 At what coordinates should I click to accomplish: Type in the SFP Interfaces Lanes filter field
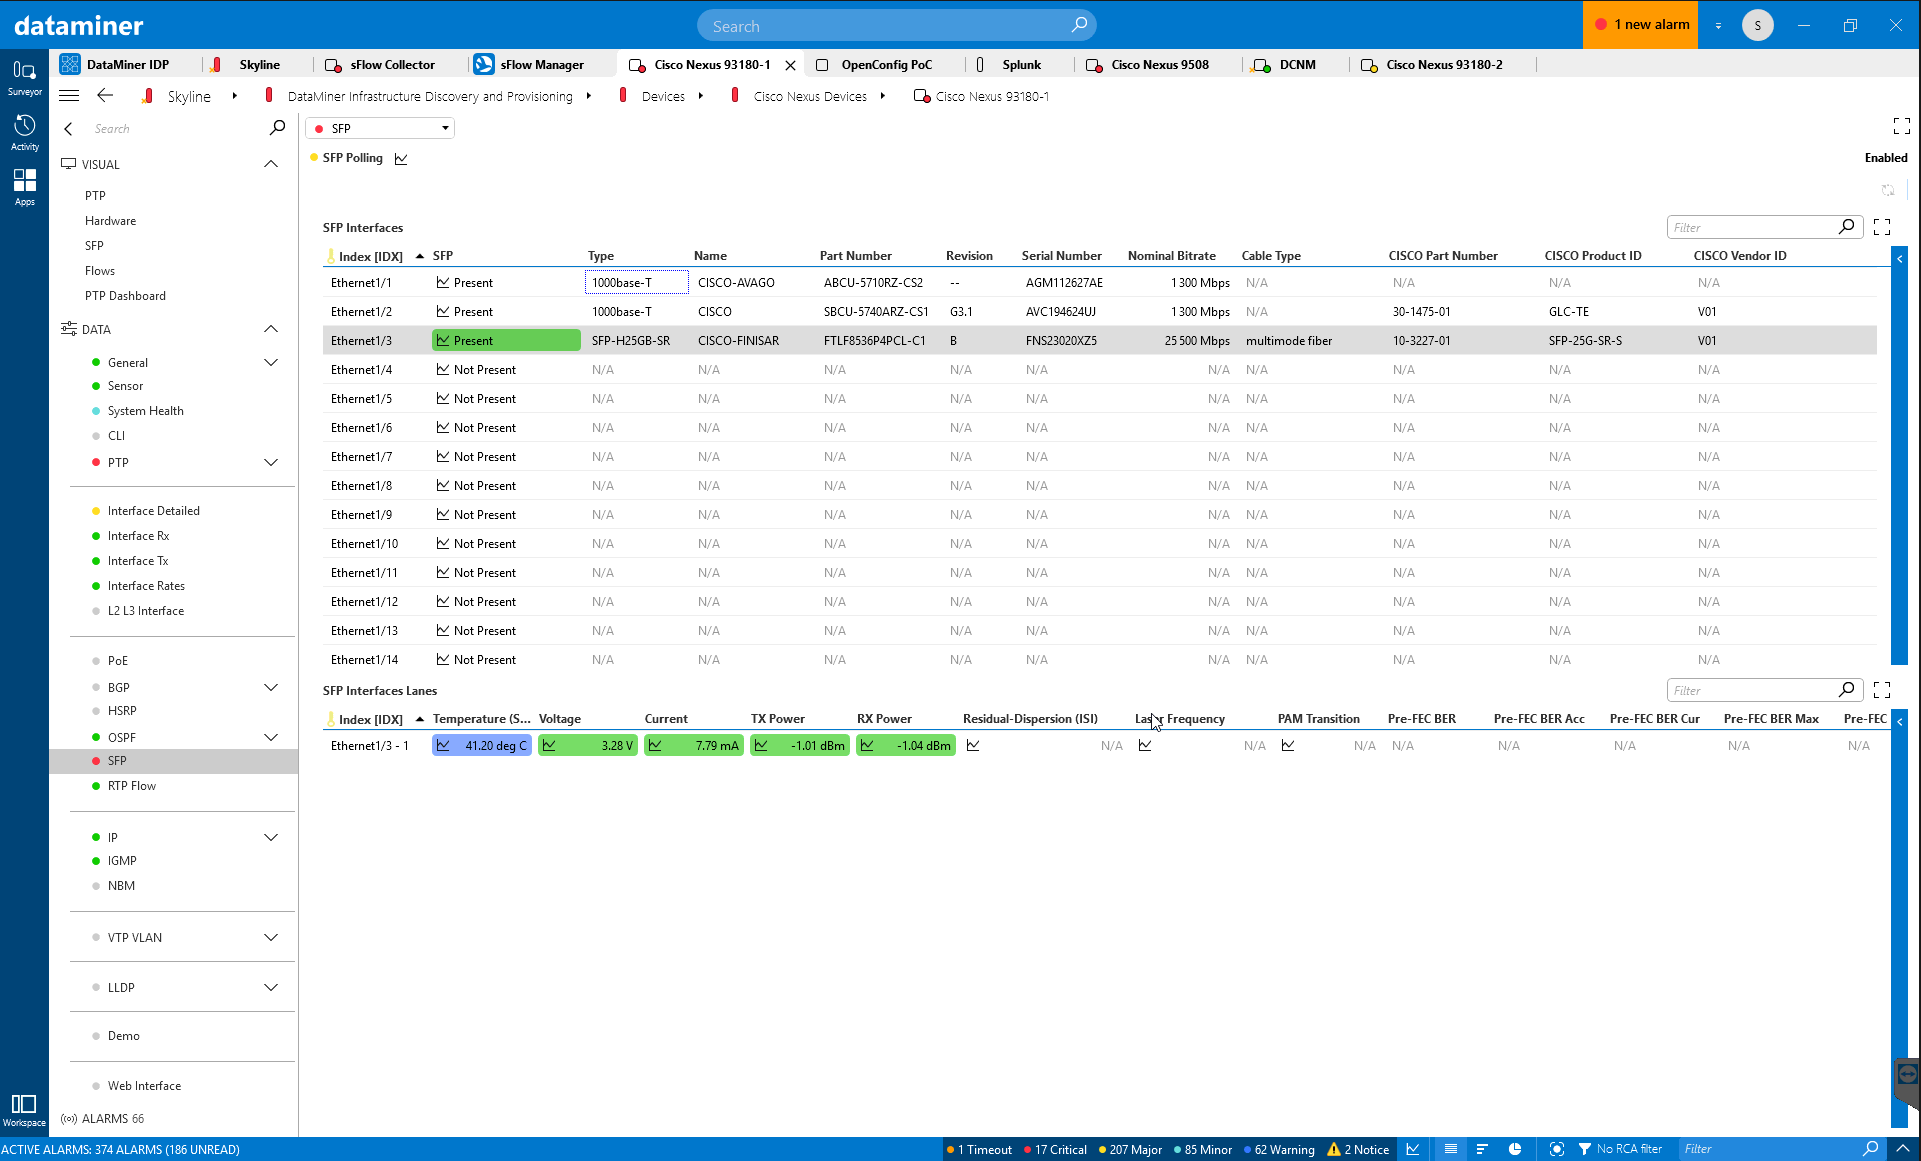point(1754,690)
